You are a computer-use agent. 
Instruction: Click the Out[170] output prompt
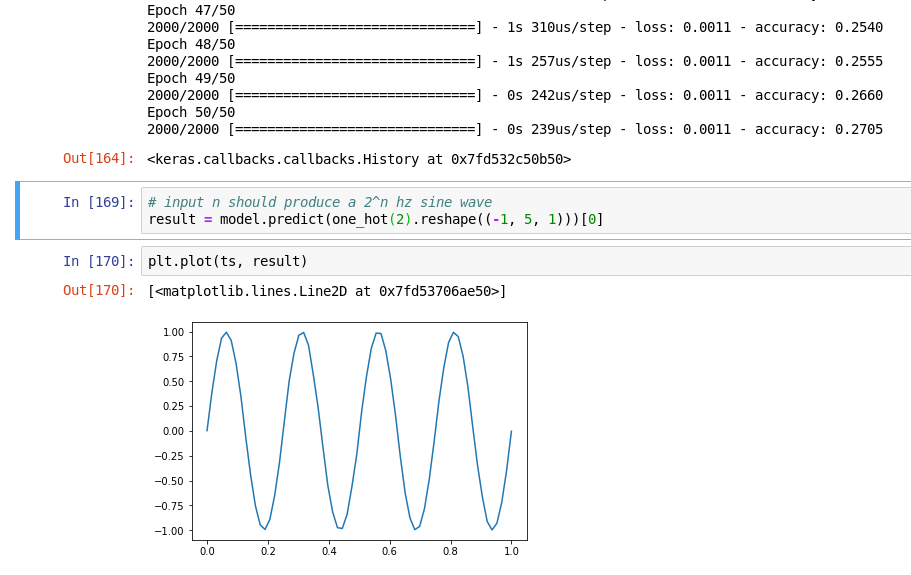tap(98, 291)
